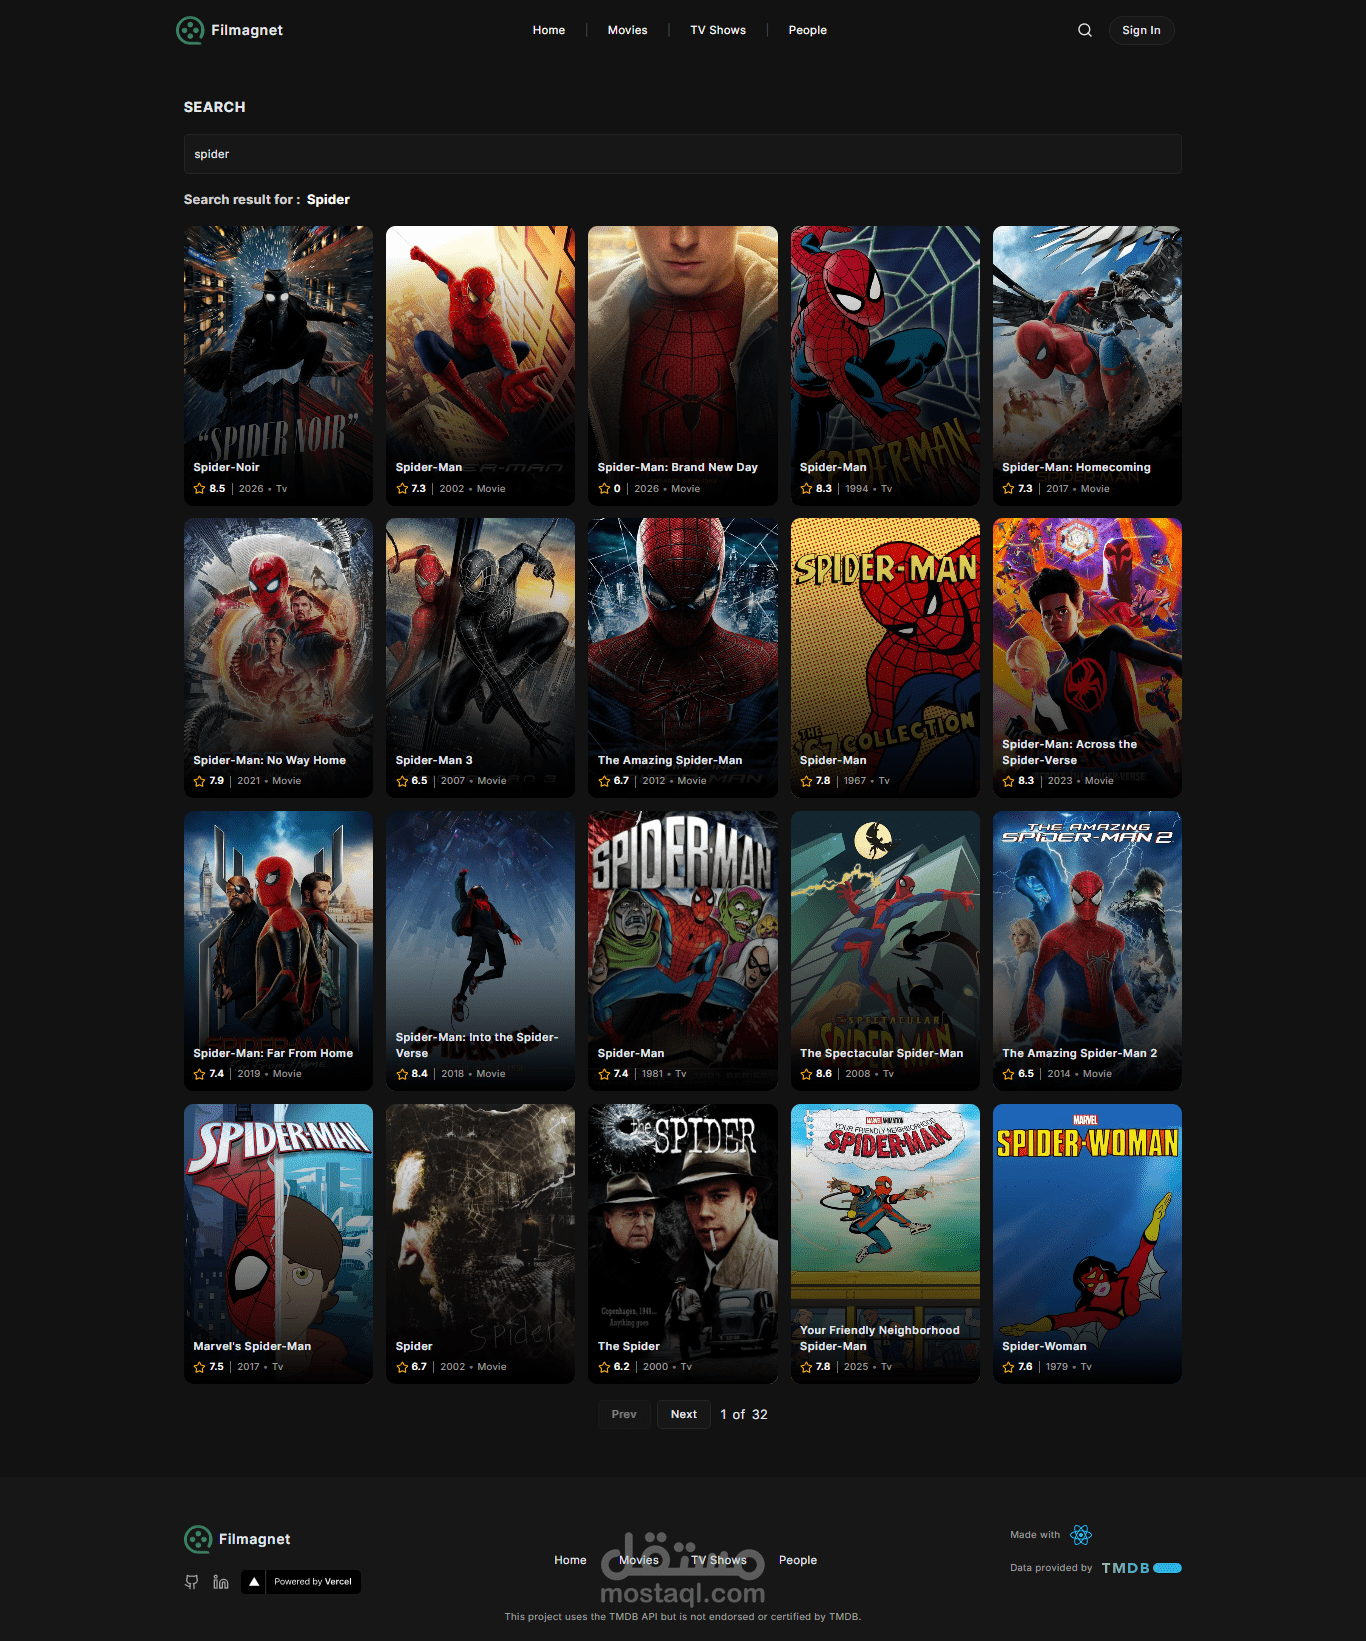Click the star icon on The Amazing Spider-Man 2
The image size is (1366, 1641).
[1008, 1074]
